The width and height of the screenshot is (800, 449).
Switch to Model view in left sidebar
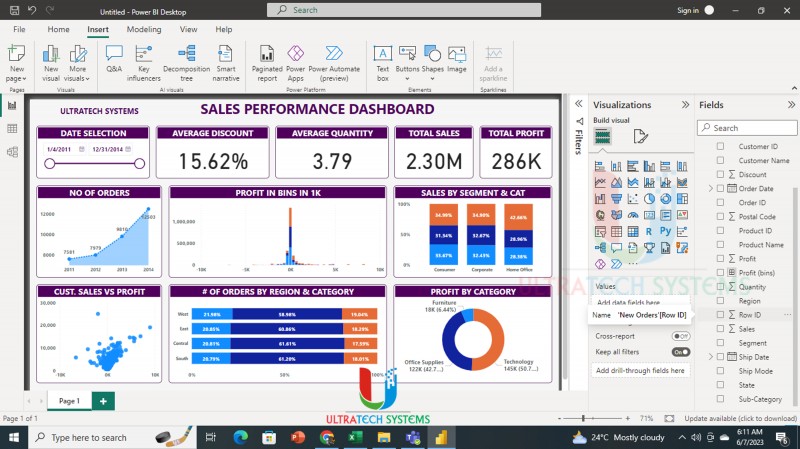pyautogui.click(x=12, y=152)
